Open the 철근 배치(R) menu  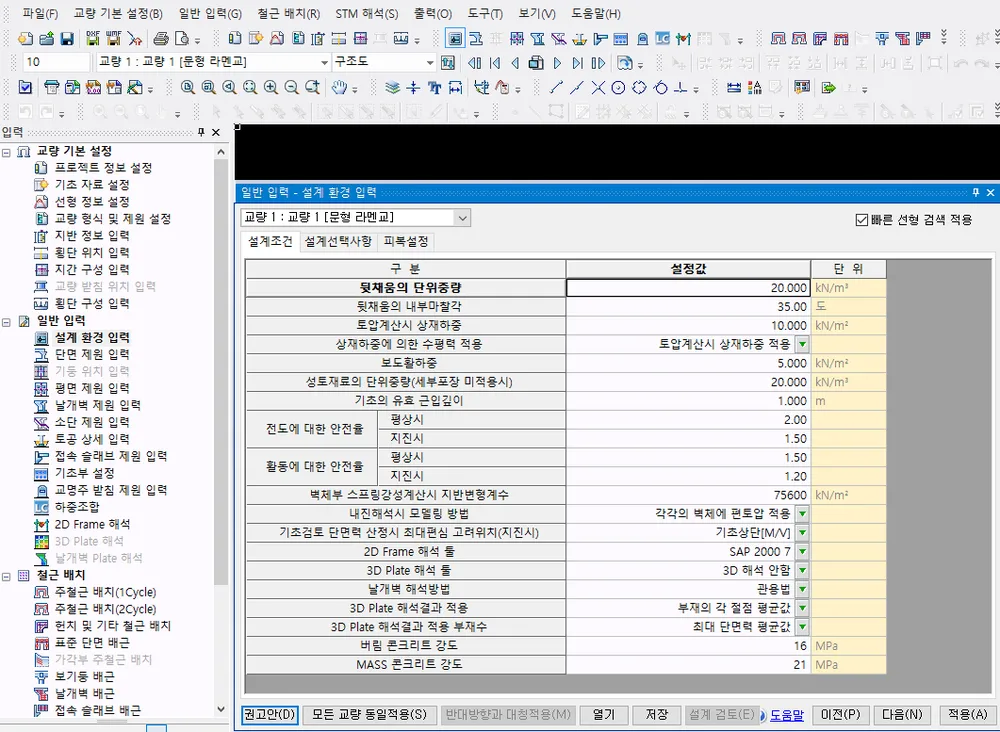tap(289, 13)
